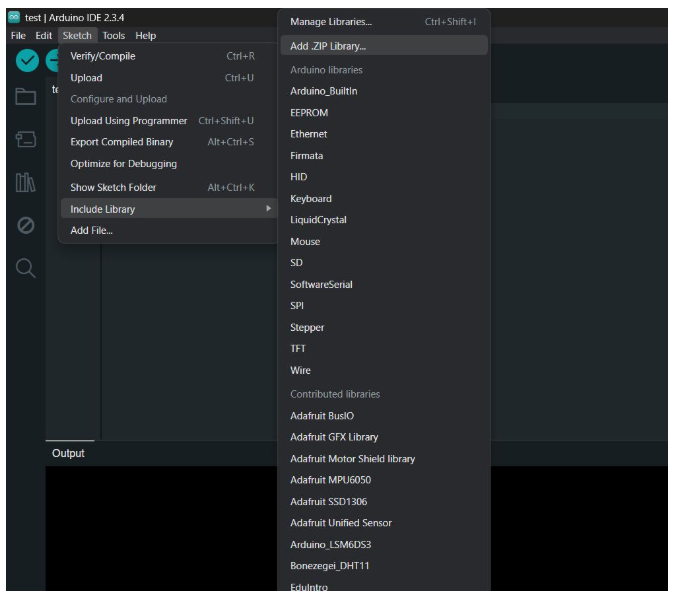Include Arduino_LSM6DS3 library

tap(384, 545)
